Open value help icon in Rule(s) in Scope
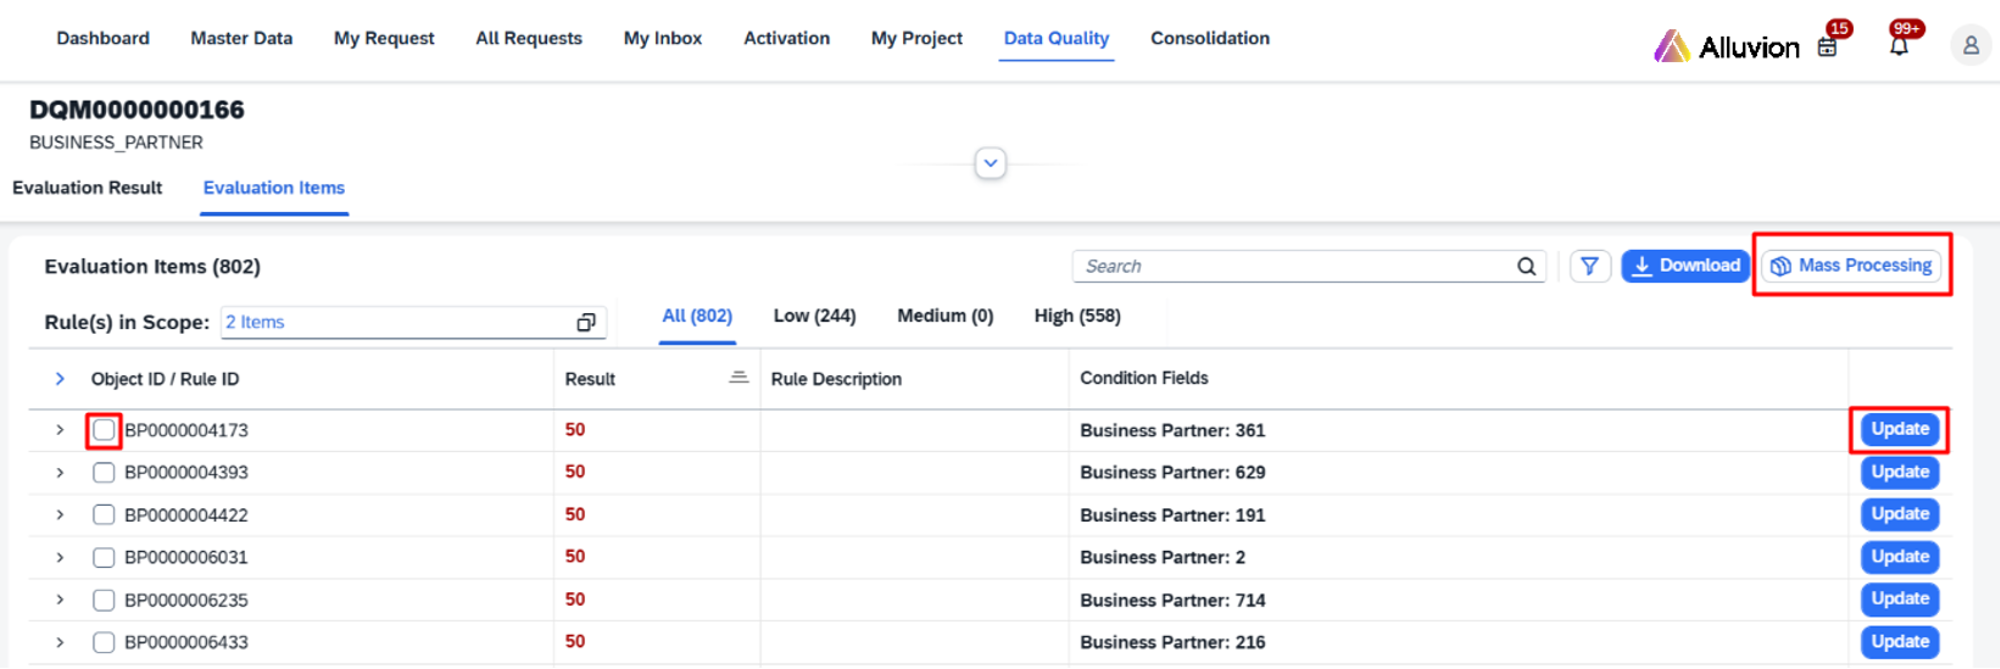 point(586,322)
